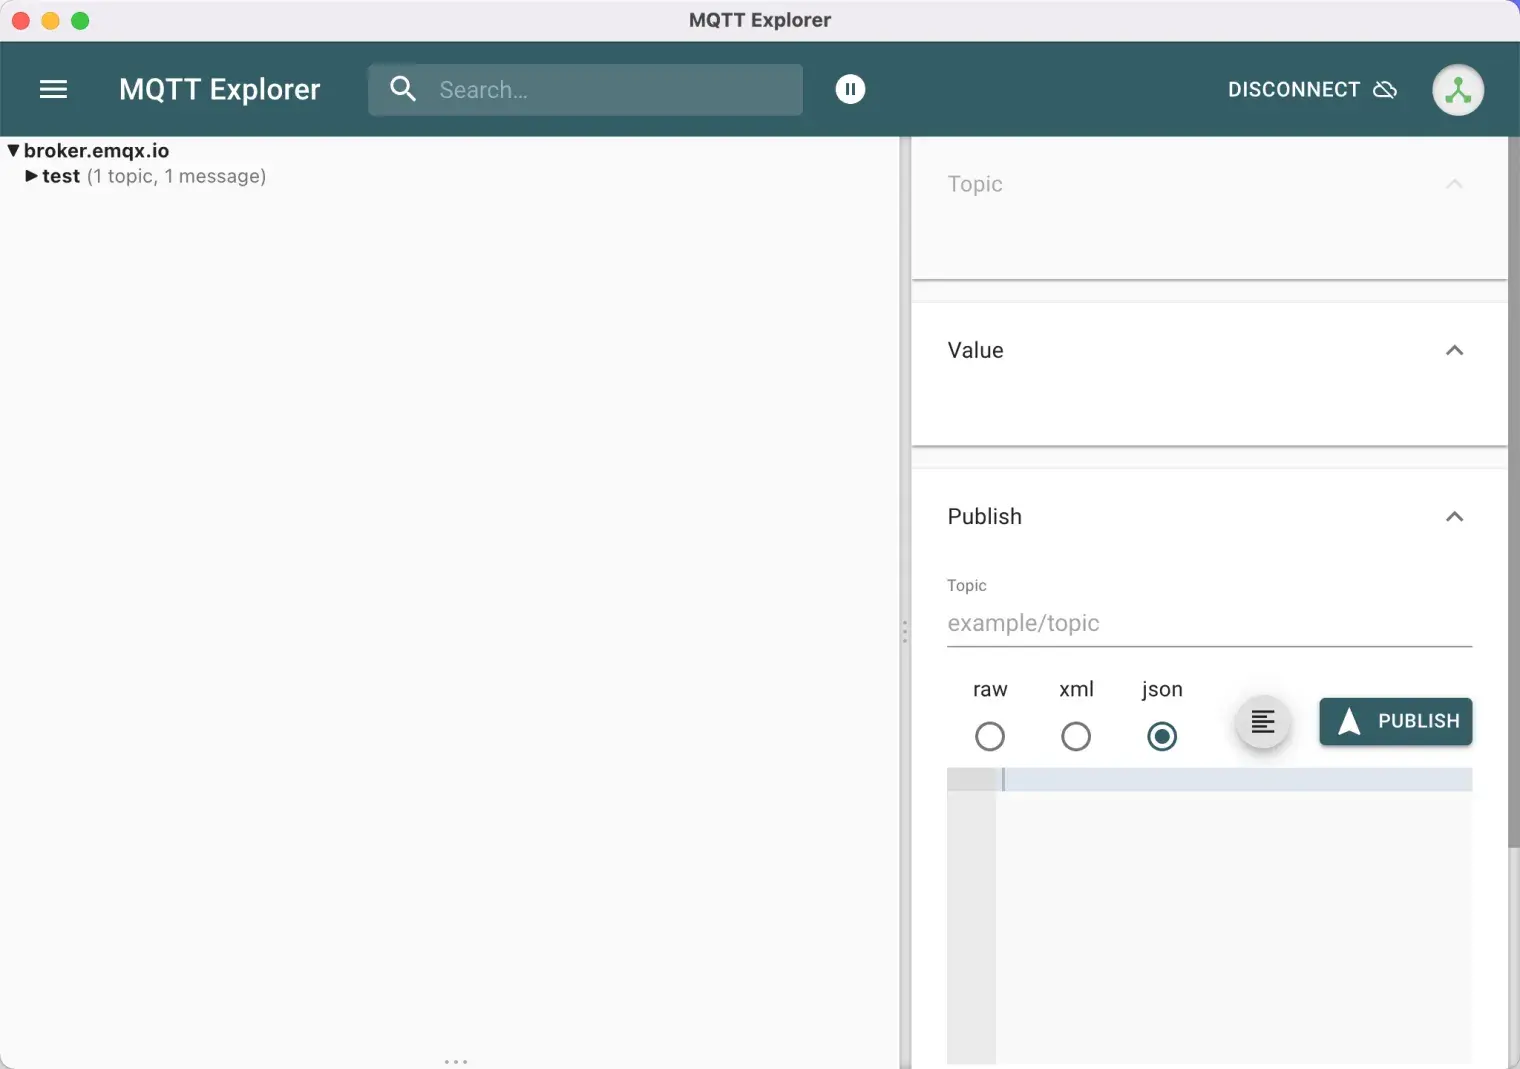This screenshot has height=1069, width=1520.
Task: Collapse the Publish panel
Action: coord(1455,517)
